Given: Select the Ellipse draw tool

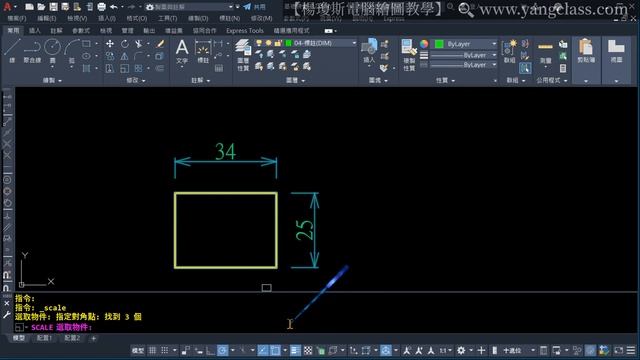Looking at the screenshot, I should (x=87, y=56).
